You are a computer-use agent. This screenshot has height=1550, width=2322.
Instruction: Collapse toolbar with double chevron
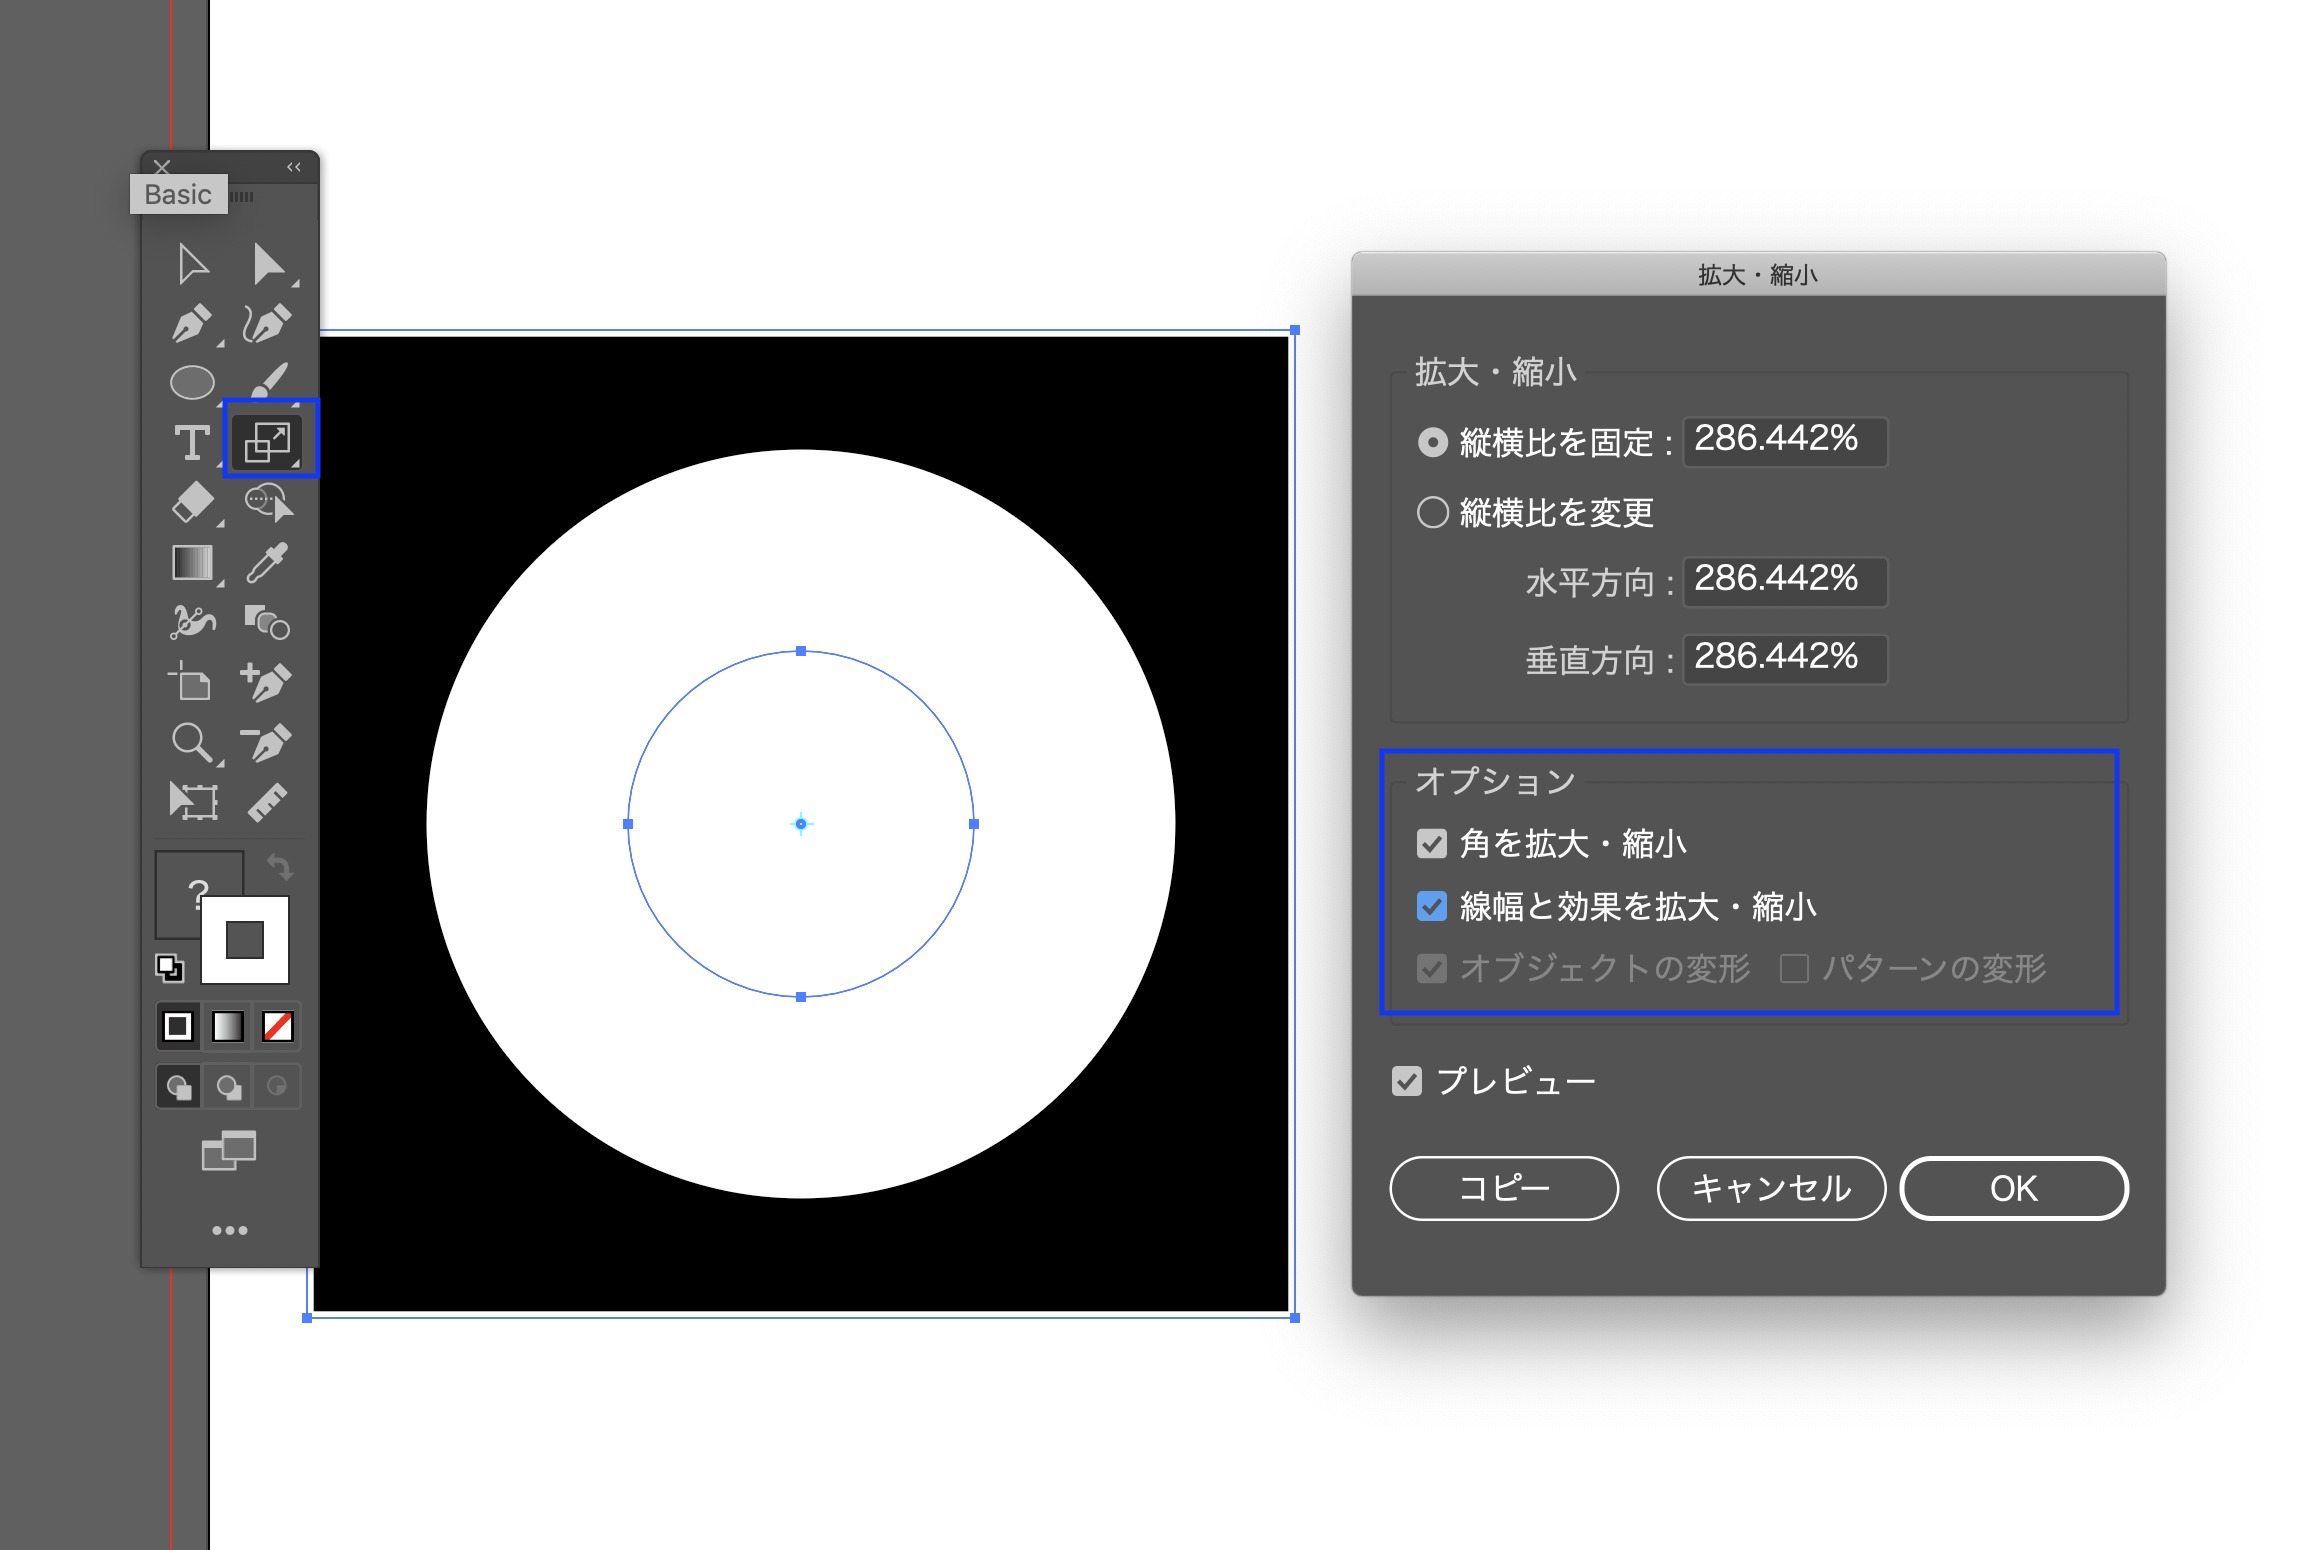(294, 167)
